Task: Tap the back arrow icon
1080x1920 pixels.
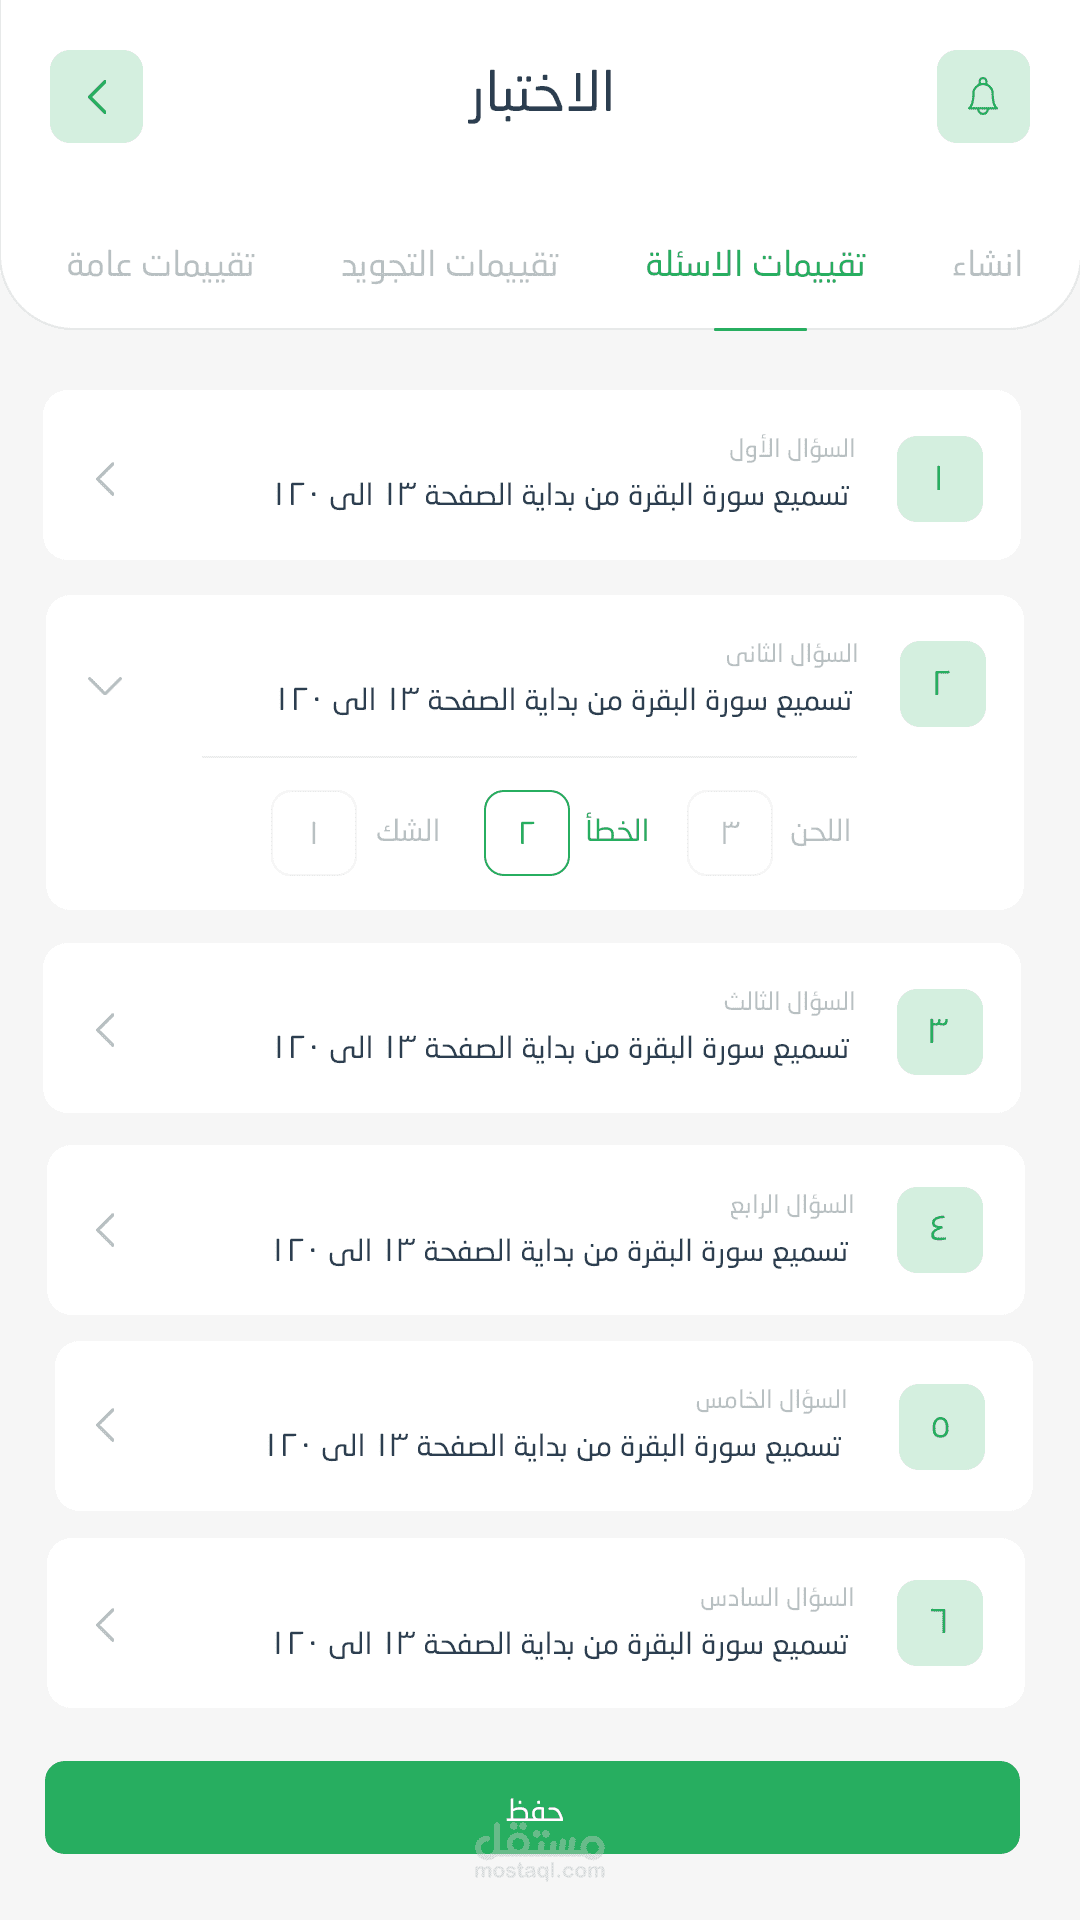Action: point(97,97)
